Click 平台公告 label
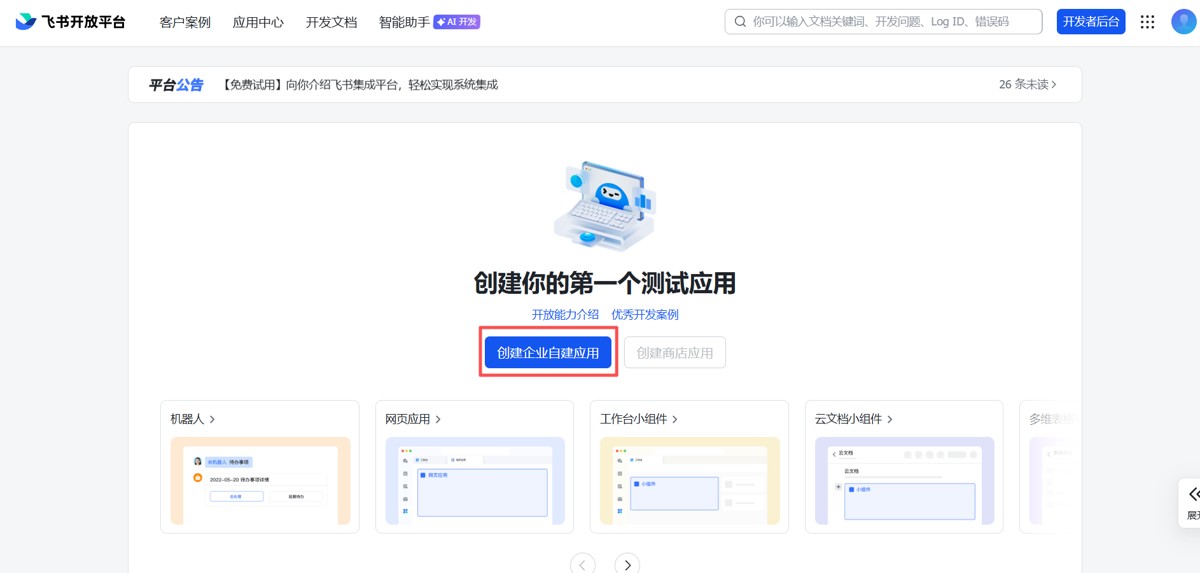 point(176,85)
